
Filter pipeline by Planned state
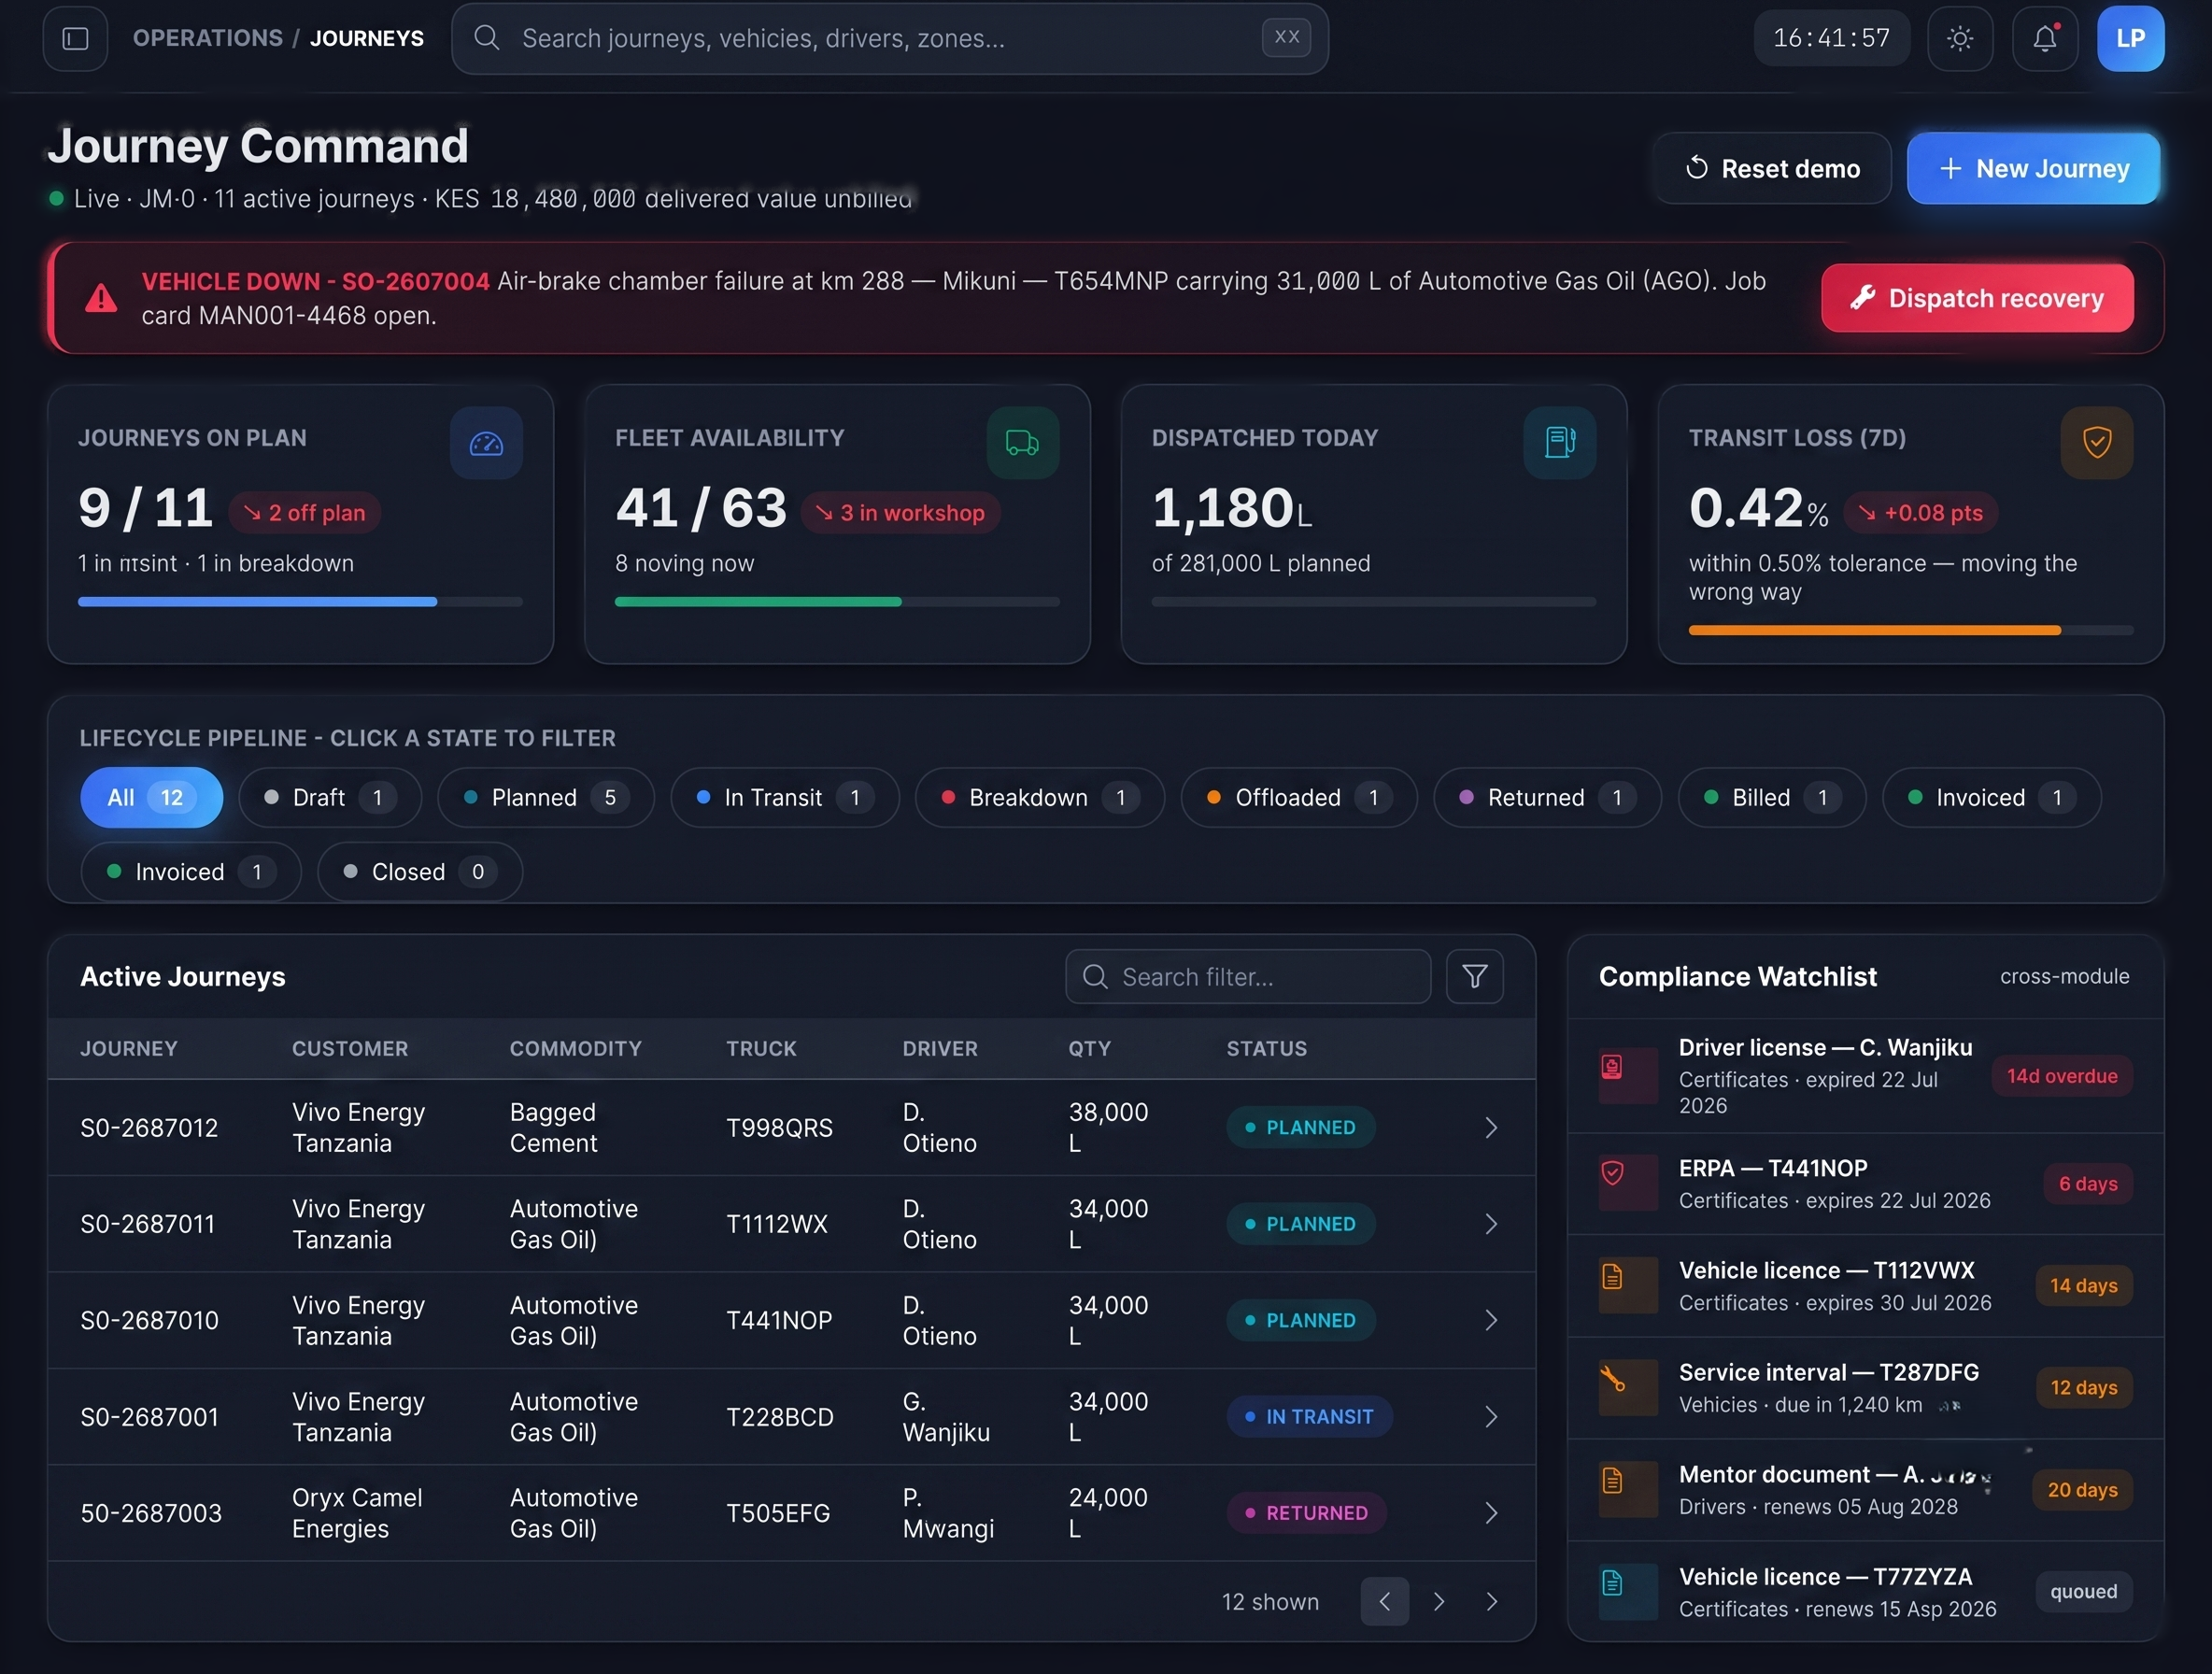tap(546, 797)
